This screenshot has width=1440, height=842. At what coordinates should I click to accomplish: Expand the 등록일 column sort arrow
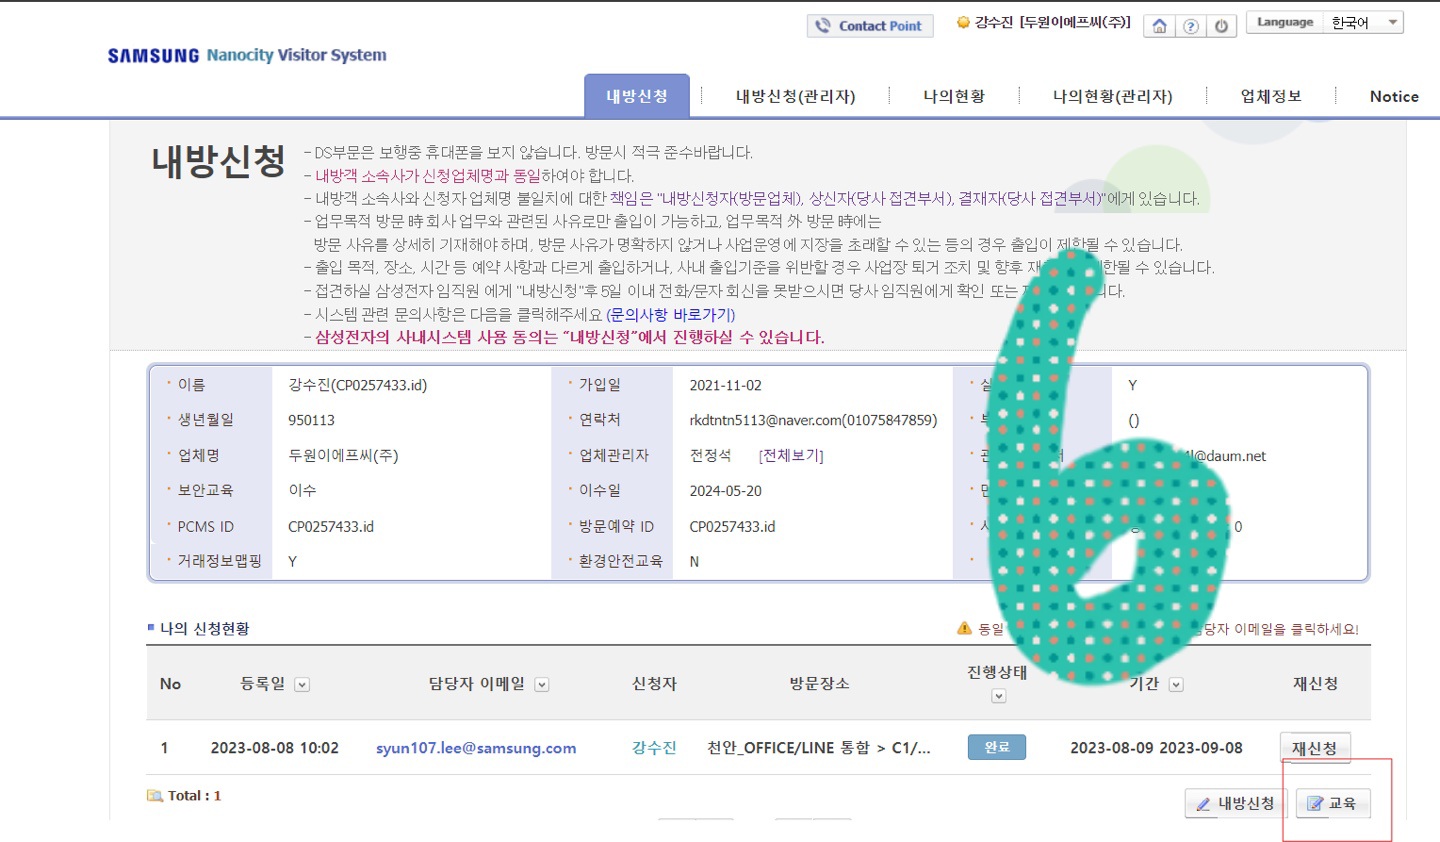(302, 685)
